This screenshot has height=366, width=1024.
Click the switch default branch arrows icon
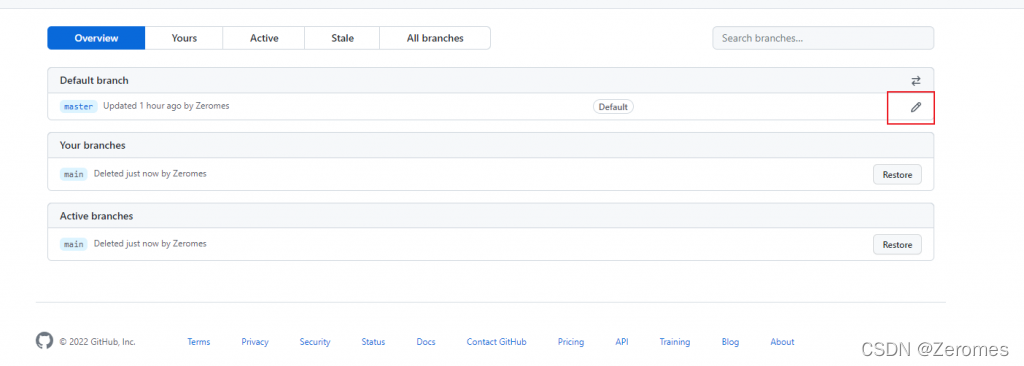pos(916,81)
